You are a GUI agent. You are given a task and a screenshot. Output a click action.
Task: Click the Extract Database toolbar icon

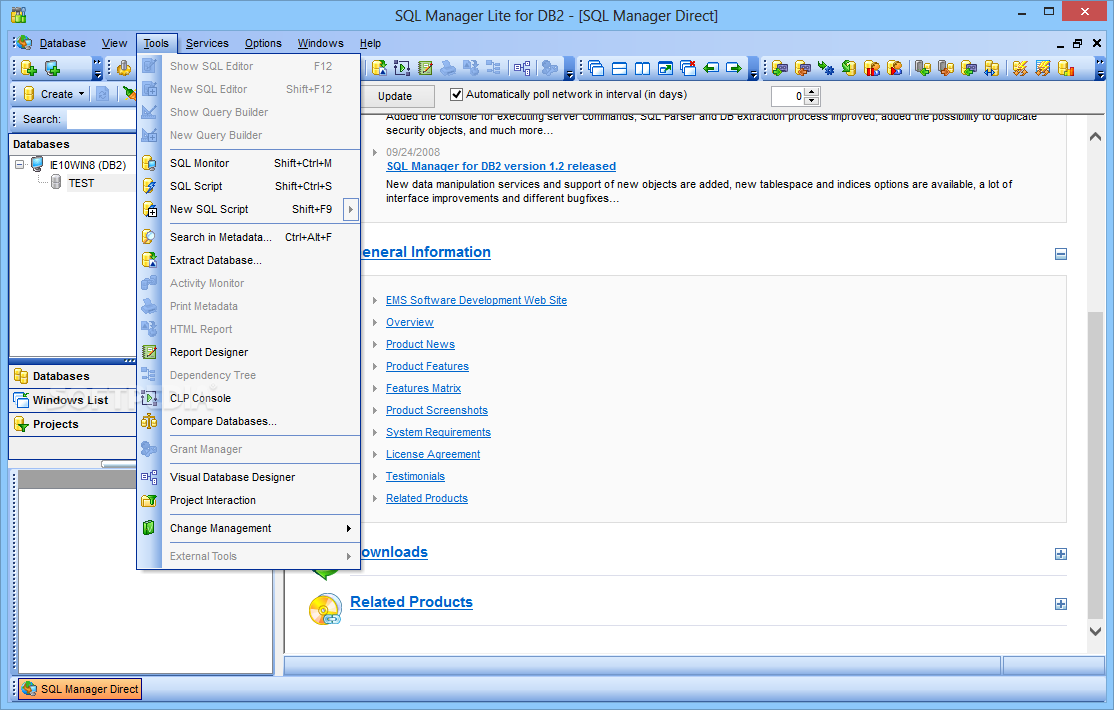(379, 68)
